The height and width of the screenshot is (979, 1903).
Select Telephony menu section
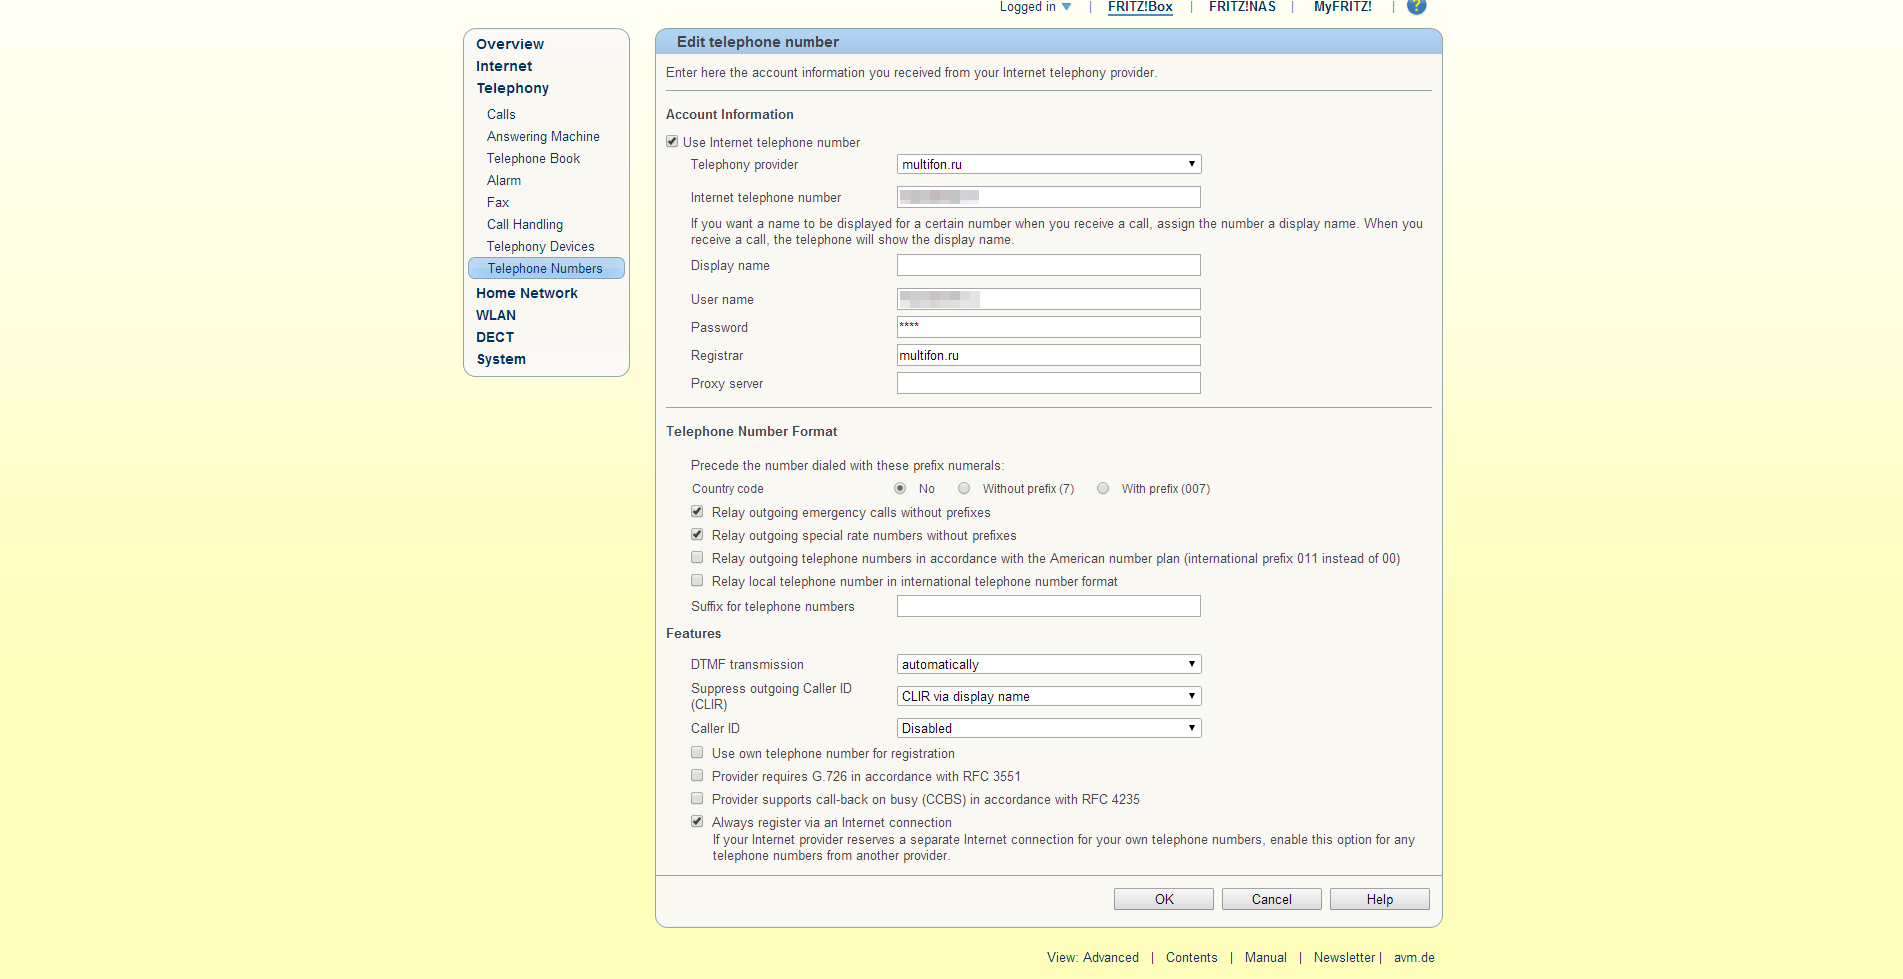coord(513,88)
